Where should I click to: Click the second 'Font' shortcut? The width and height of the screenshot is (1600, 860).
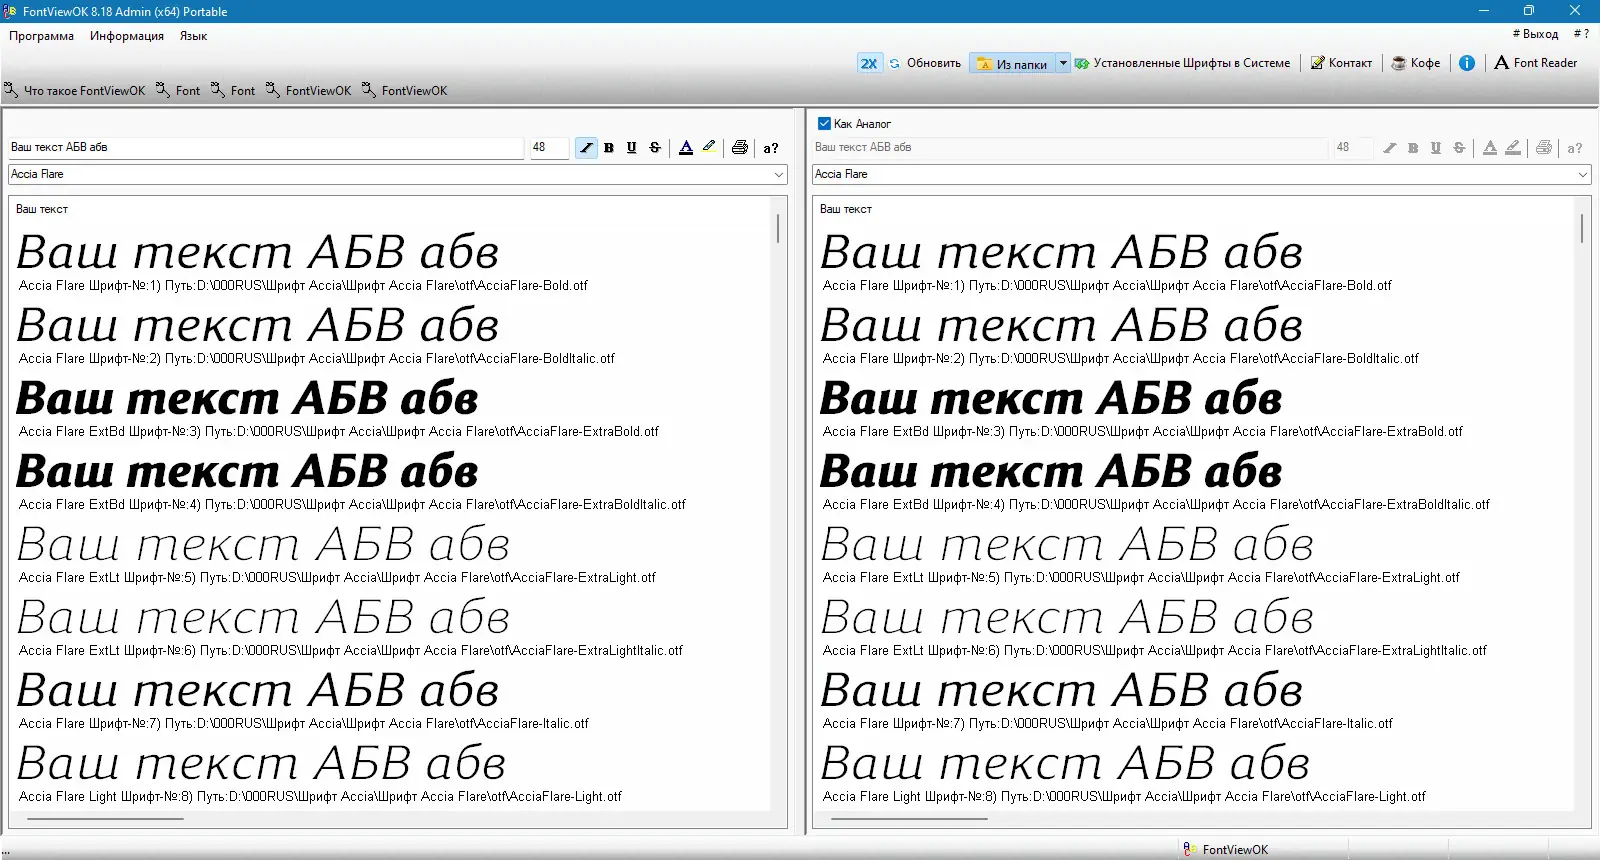click(x=233, y=91)
